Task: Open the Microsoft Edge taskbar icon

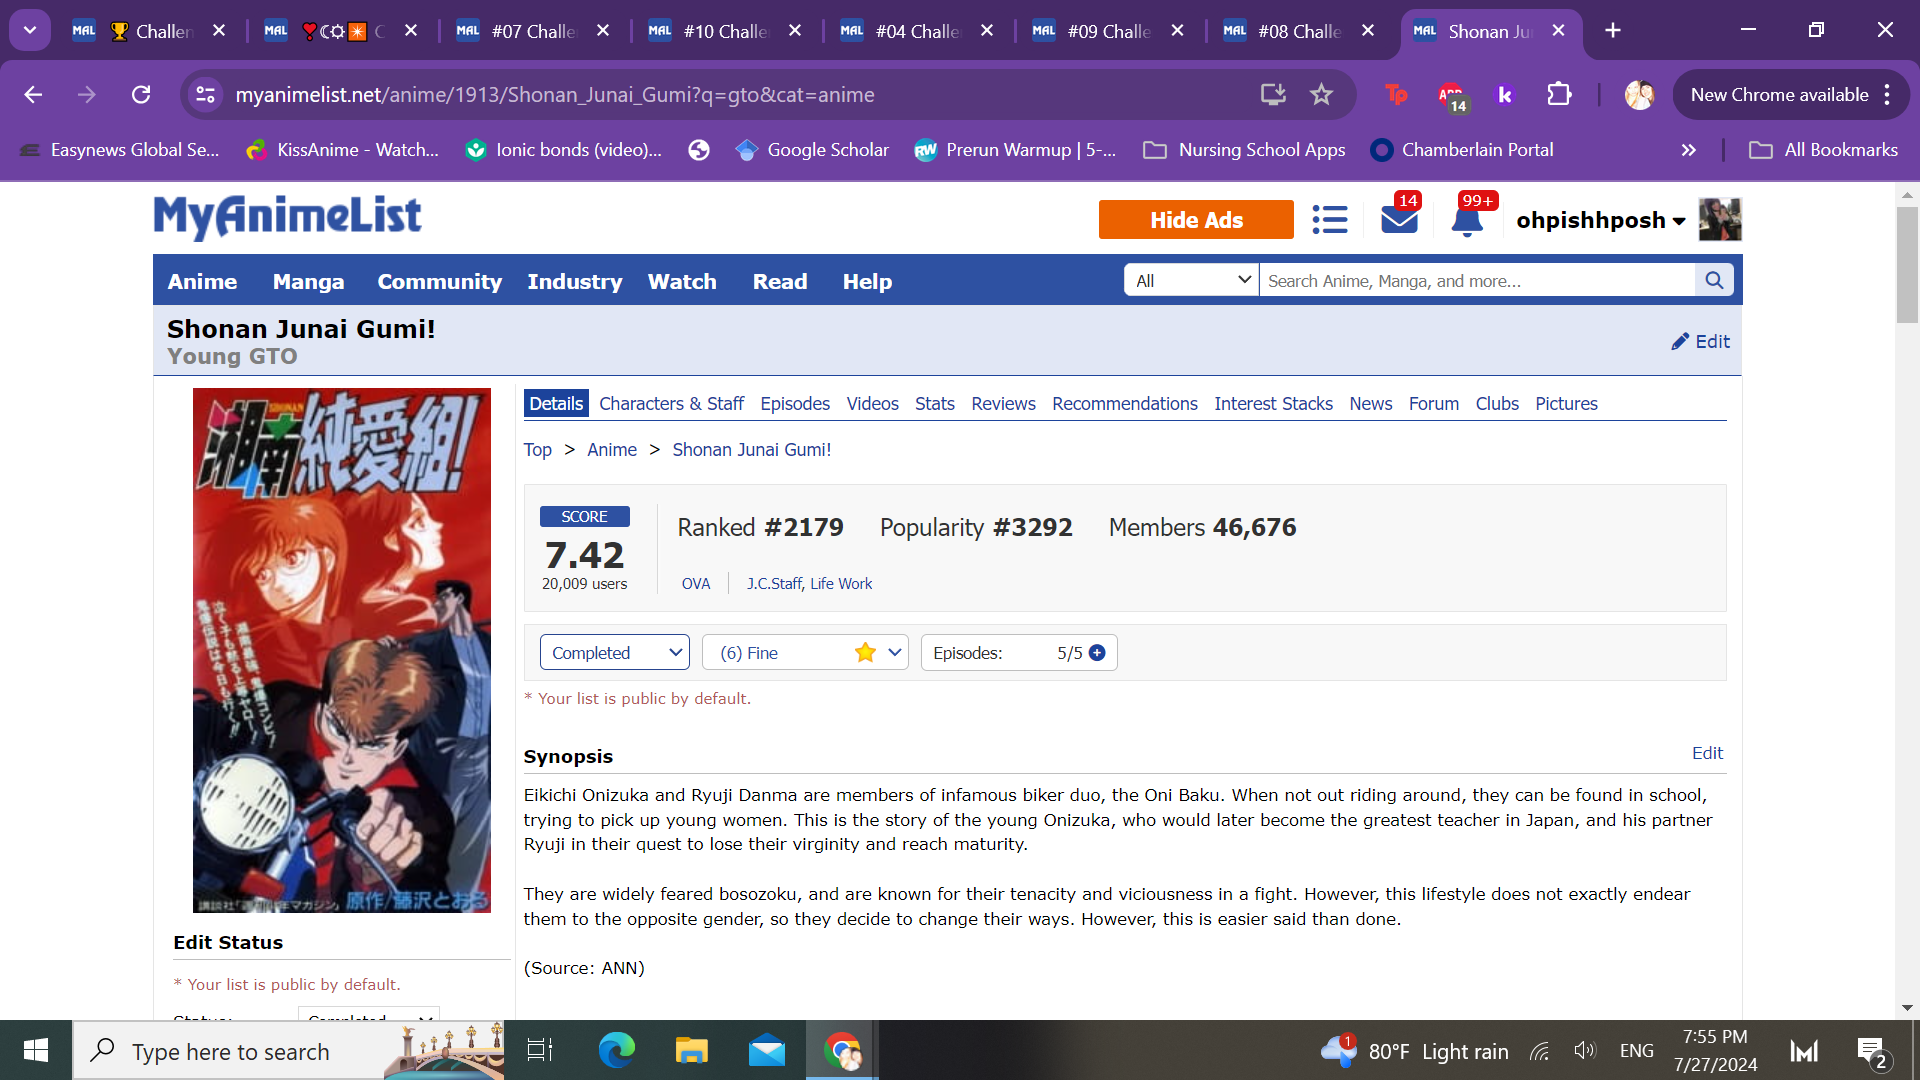Action: pos(616,1051)
